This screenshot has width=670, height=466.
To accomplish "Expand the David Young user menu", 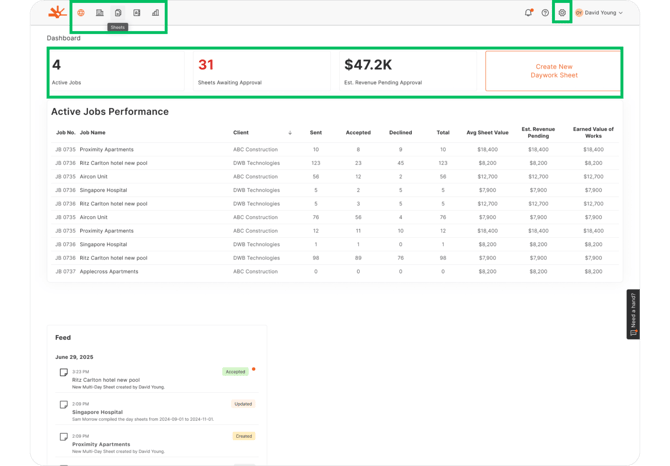I will click(x=599, y=13).
